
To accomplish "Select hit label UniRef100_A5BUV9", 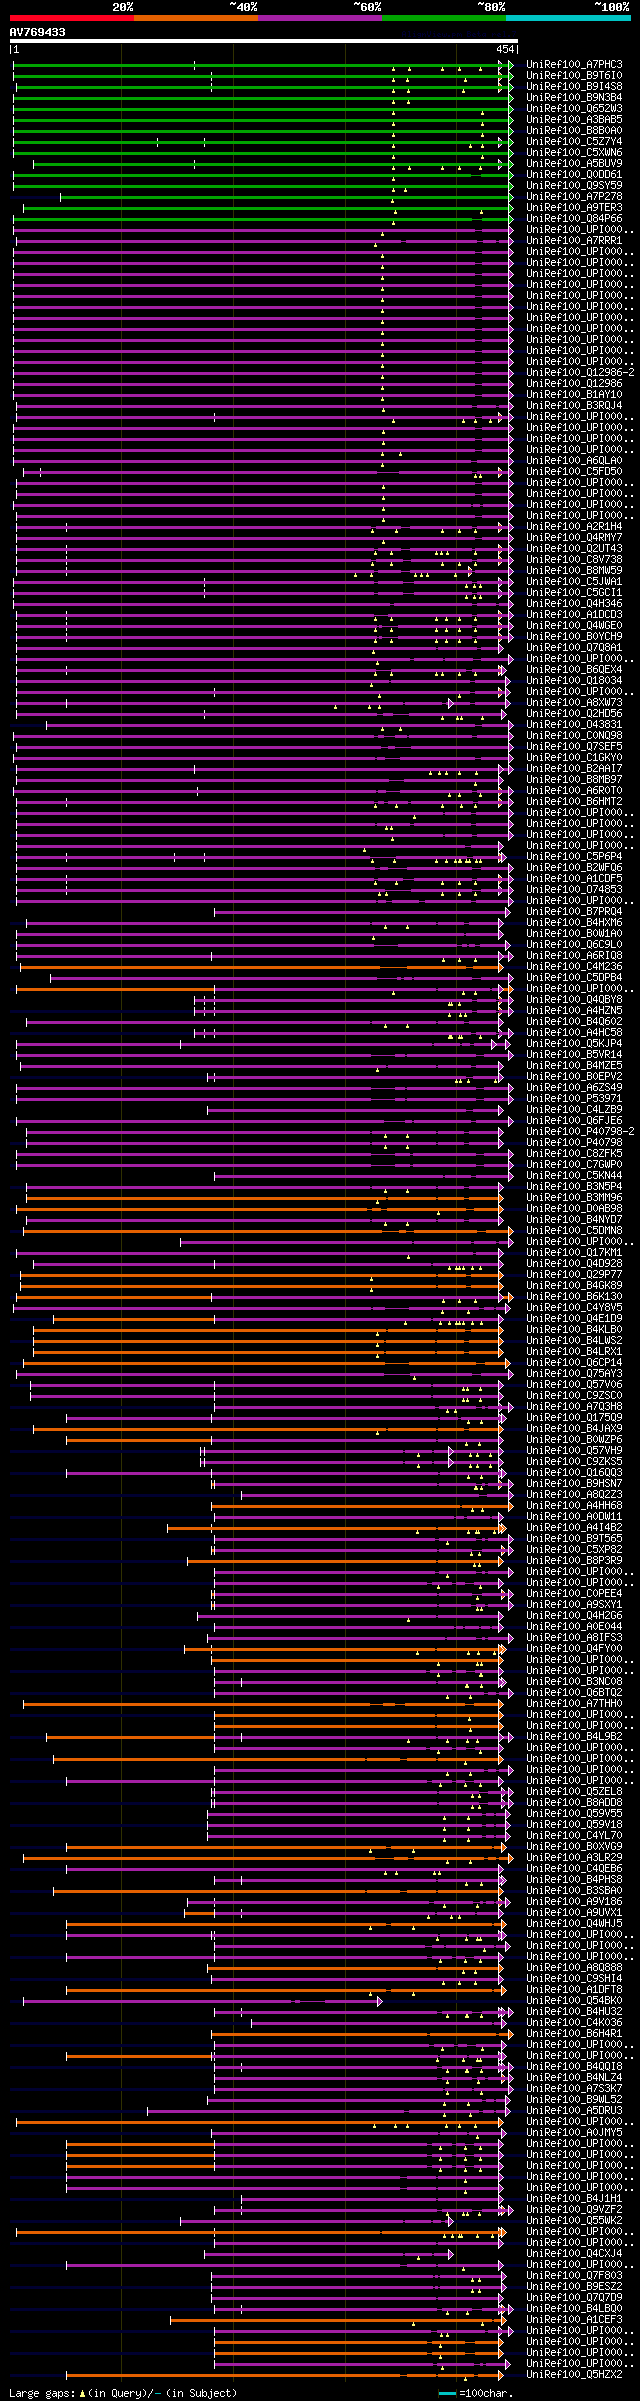I will point(574,163).
